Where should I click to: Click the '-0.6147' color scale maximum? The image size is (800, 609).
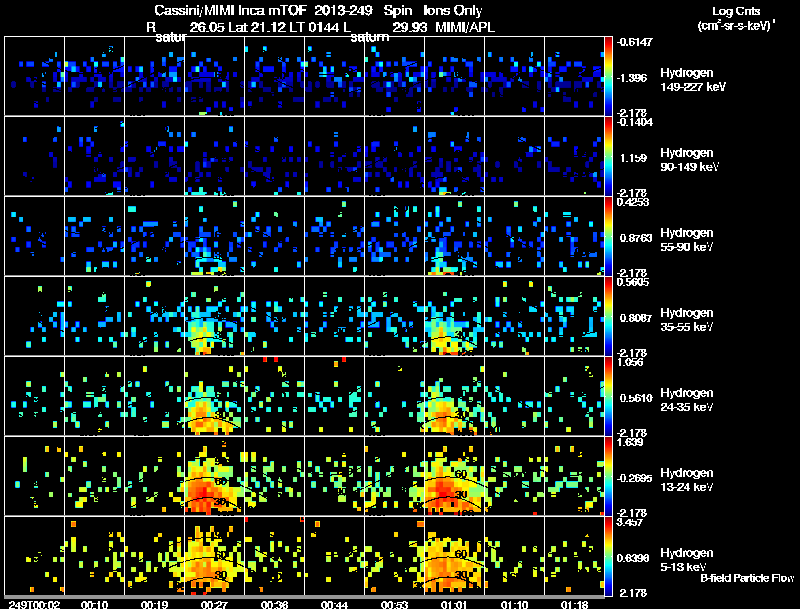coord(634,42)
